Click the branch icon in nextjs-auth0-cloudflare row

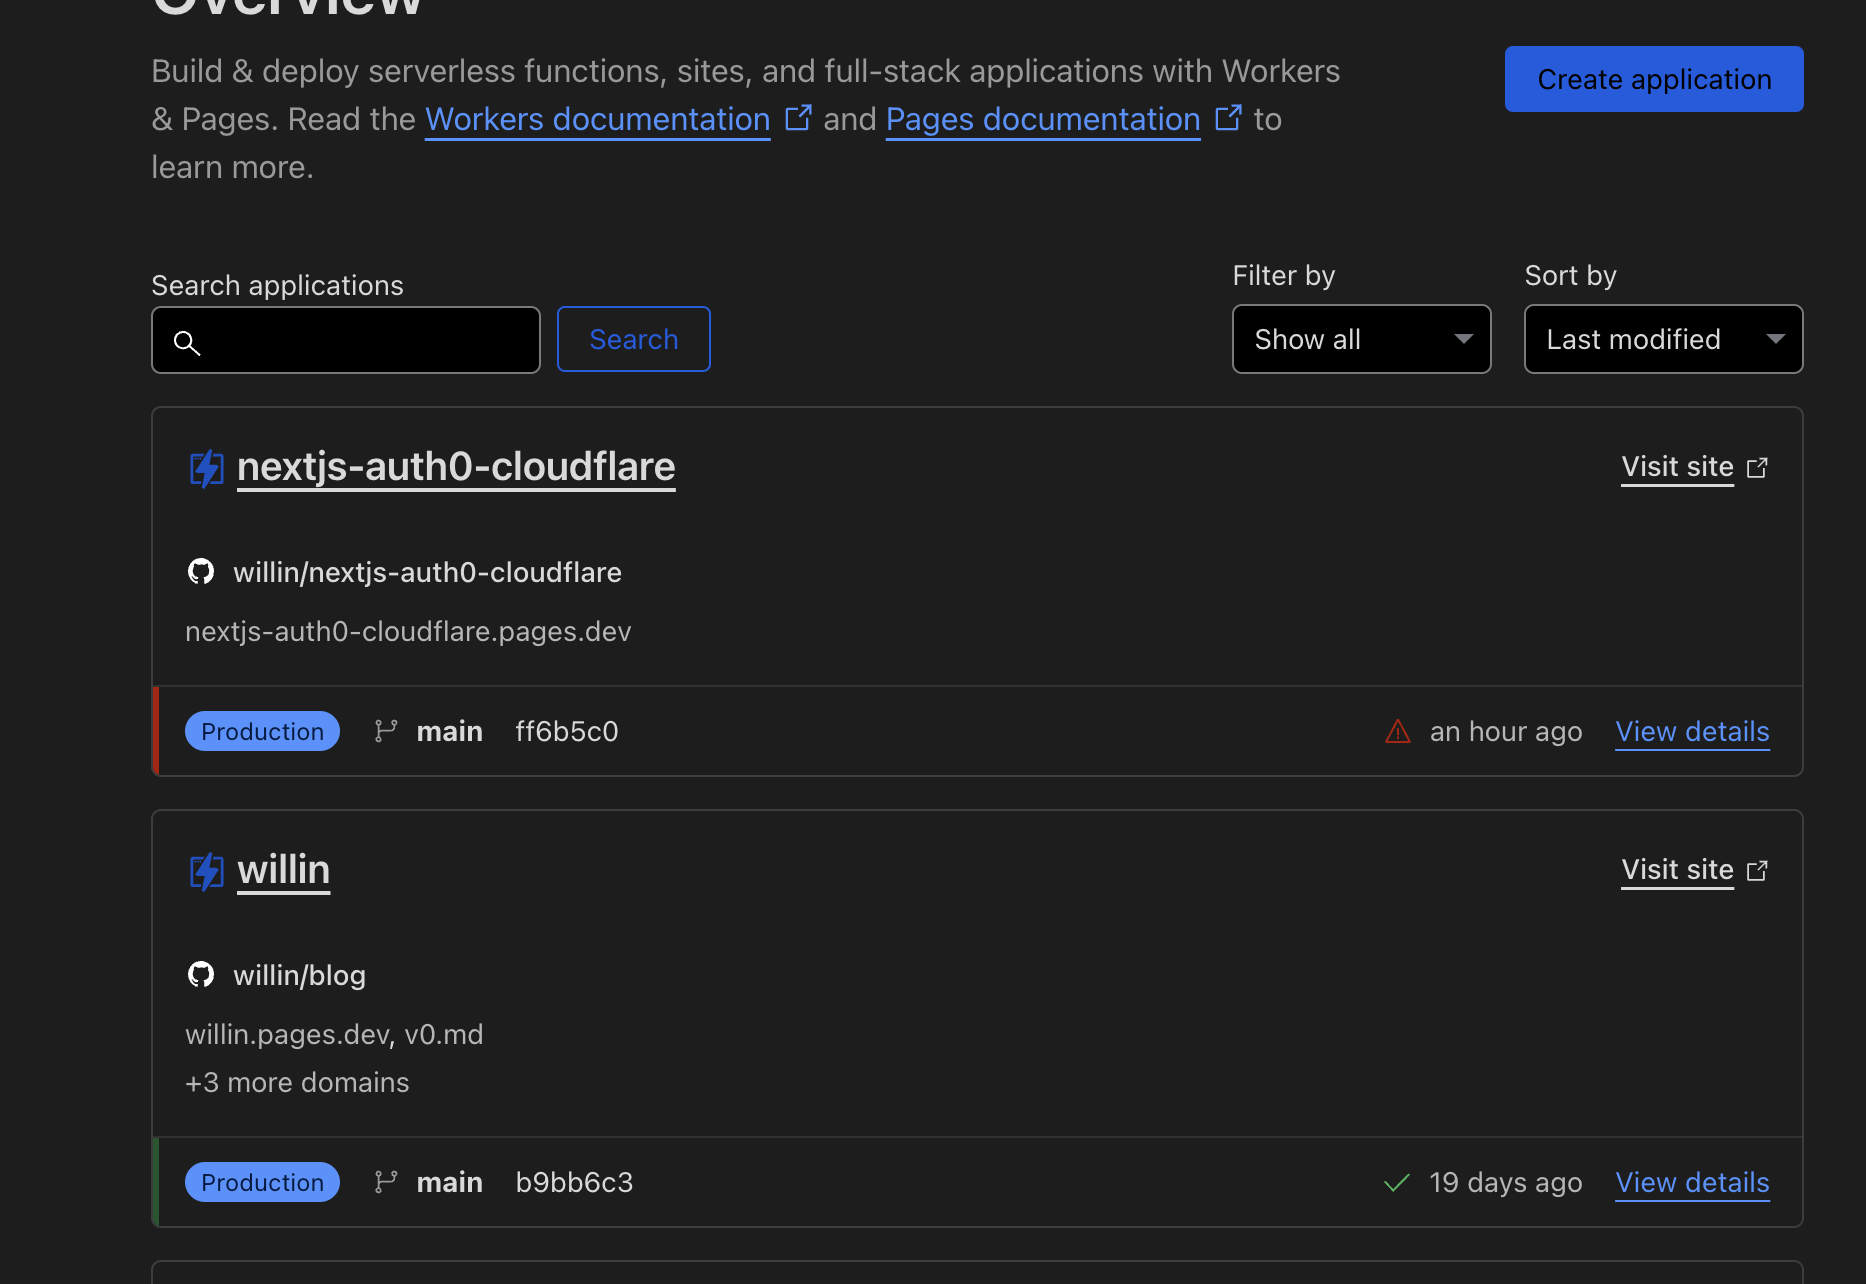386,732
